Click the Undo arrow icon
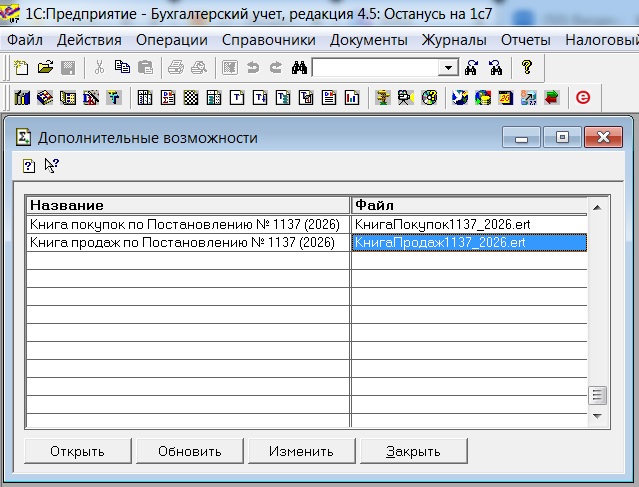639x487 pixels. [253, 67]
